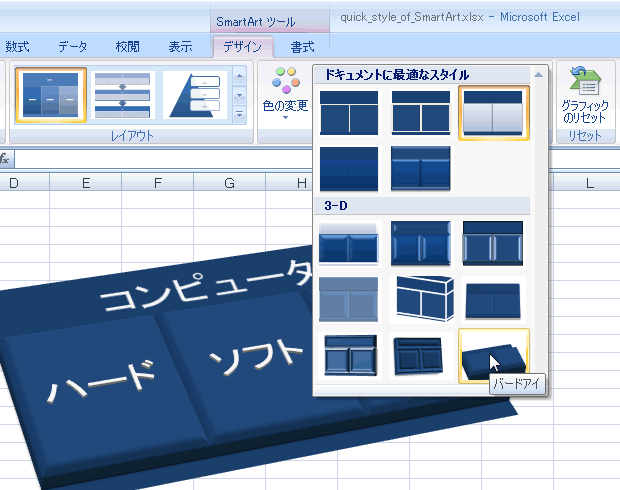Select column F header
The image size is (620, 490).
[157, 182]
